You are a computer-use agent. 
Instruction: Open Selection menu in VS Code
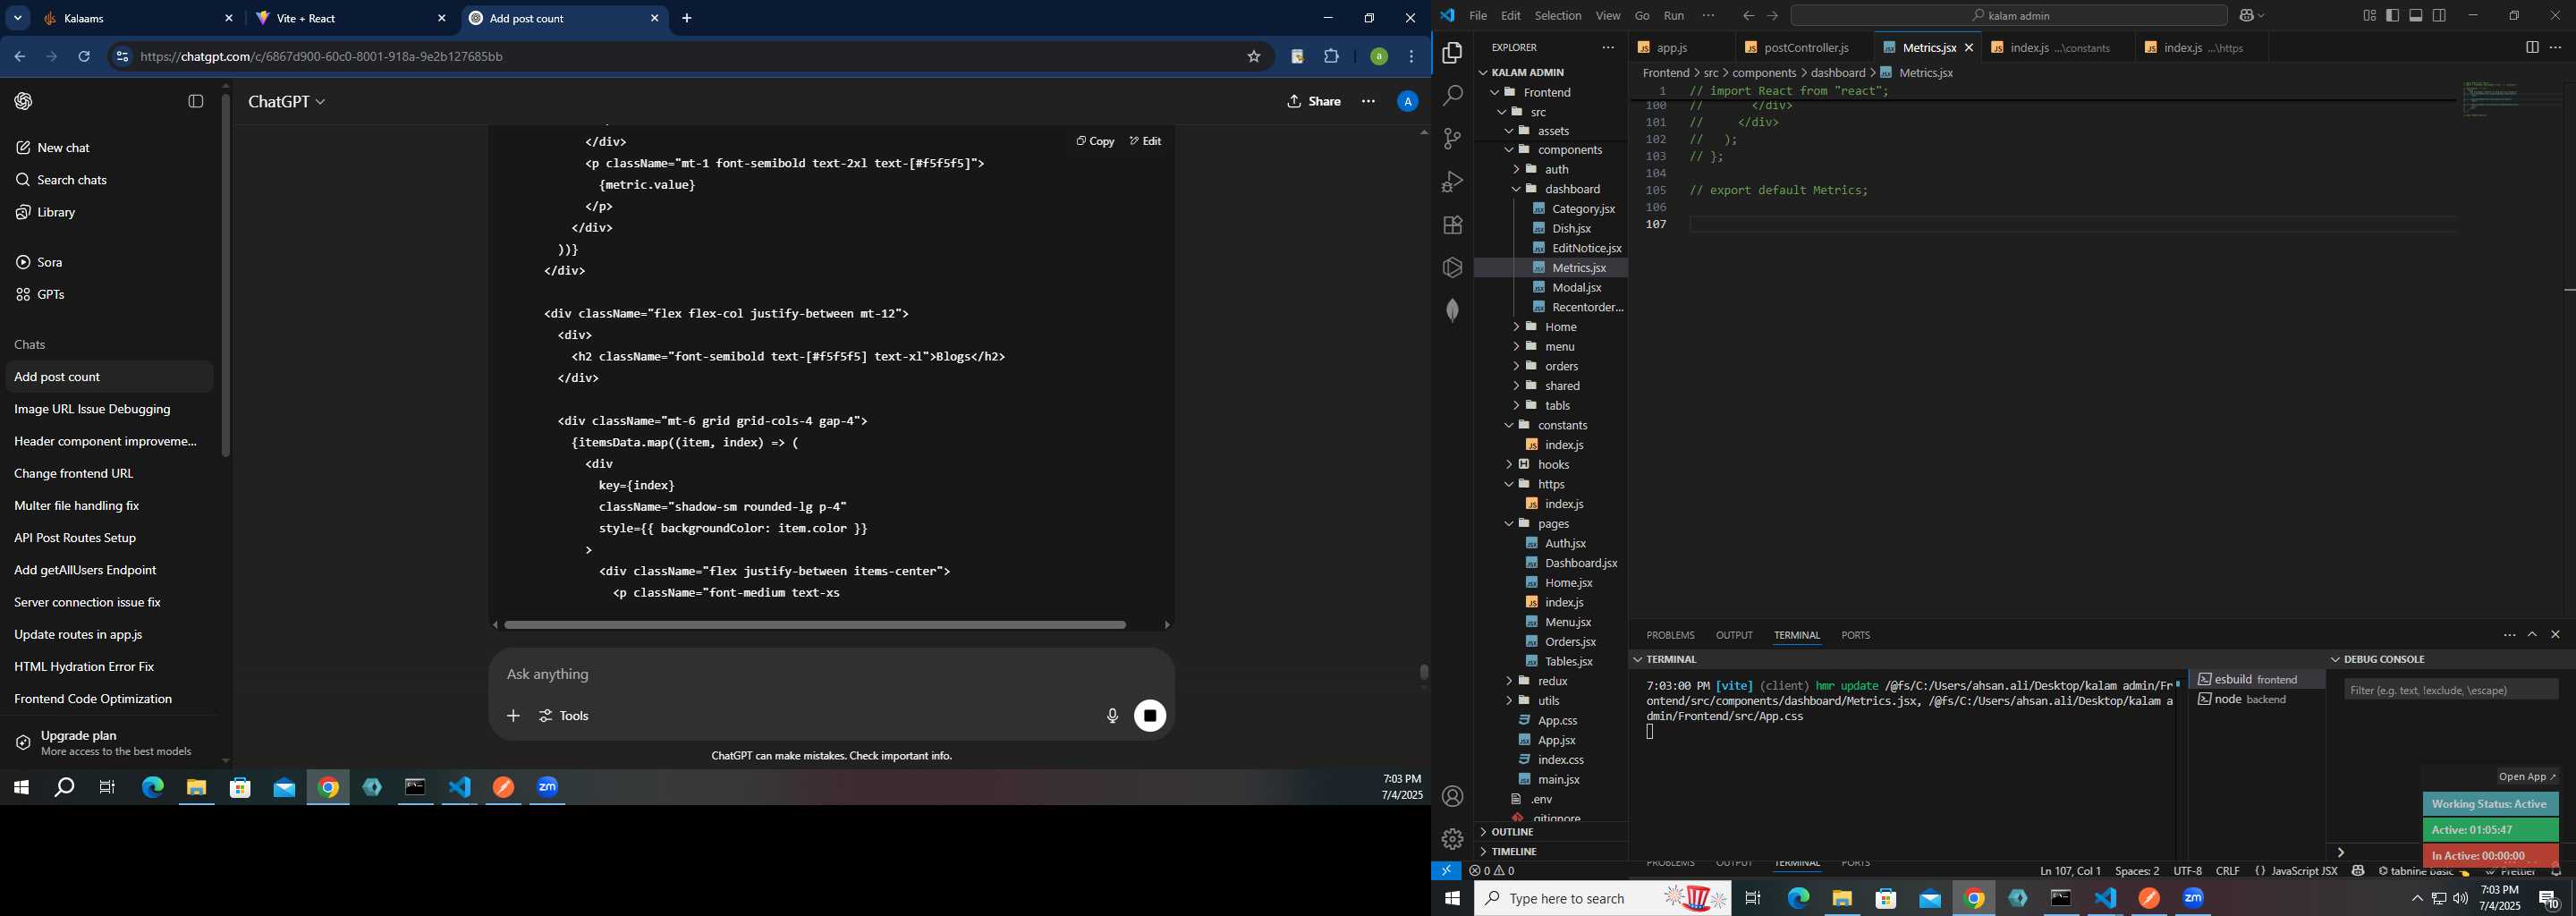[1558, 16]
